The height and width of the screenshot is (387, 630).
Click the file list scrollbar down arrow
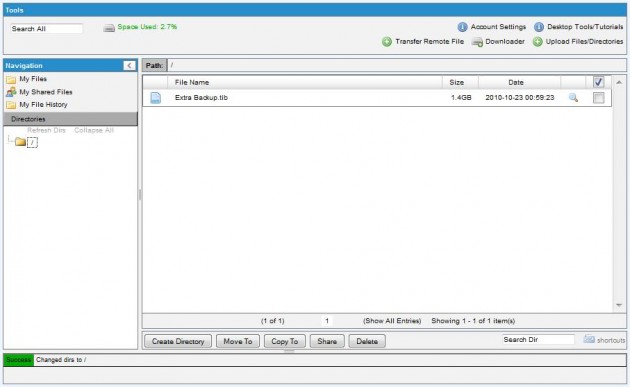tap(619, 306)
